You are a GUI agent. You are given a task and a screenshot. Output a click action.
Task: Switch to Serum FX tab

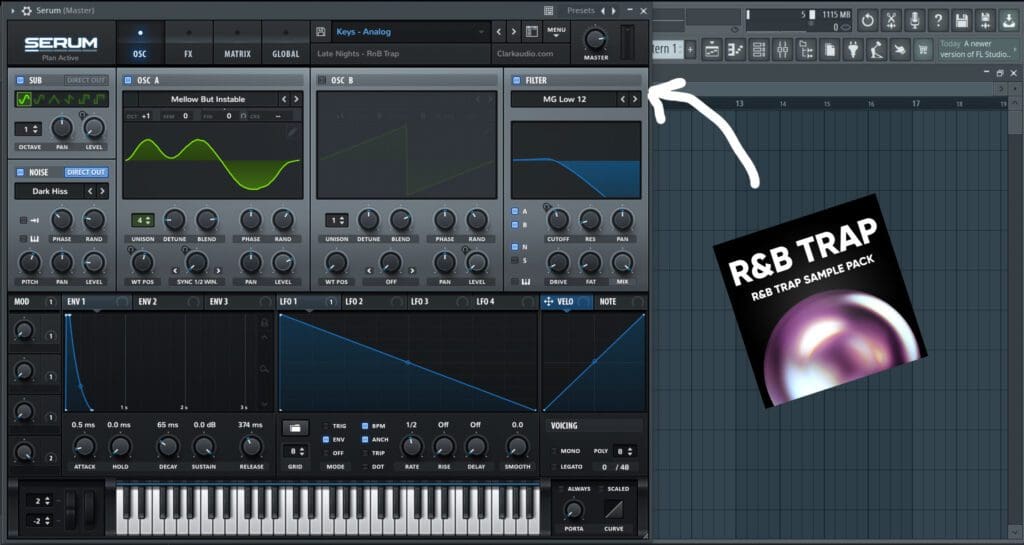click(x=188, y=43)
